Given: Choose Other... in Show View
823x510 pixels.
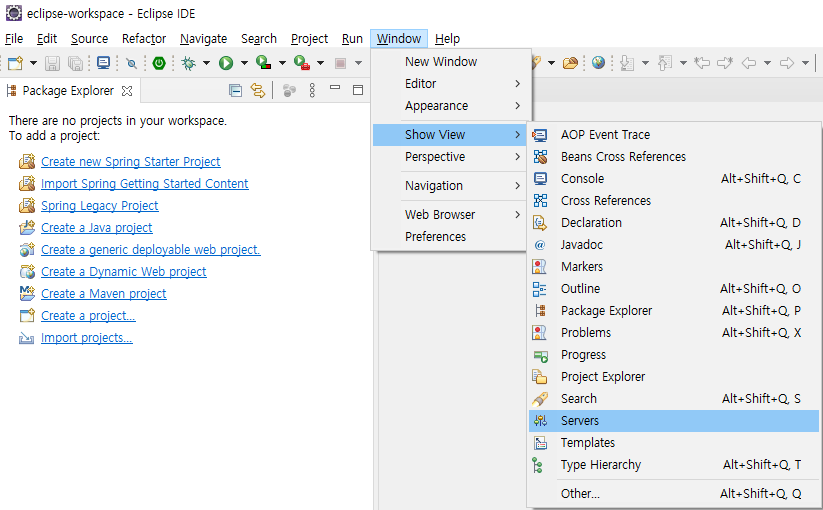Looking at the screenshot, I should 674,494.
